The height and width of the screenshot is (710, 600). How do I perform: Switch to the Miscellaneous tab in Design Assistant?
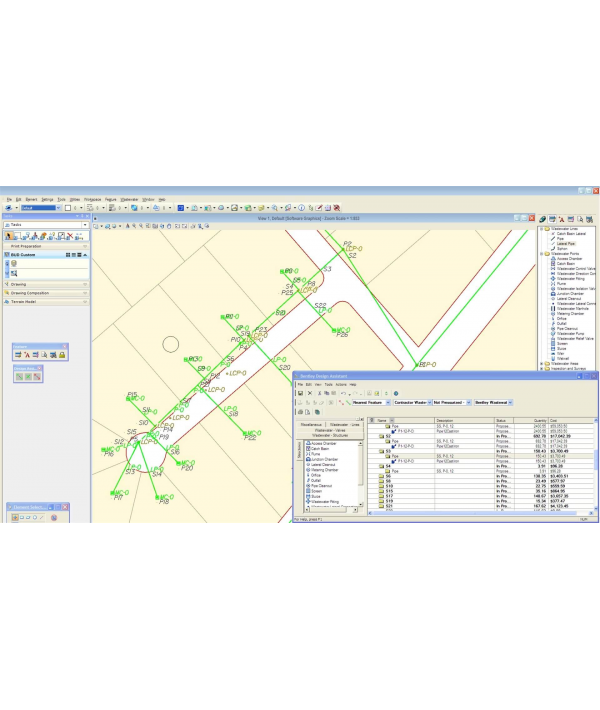[311, 425]
